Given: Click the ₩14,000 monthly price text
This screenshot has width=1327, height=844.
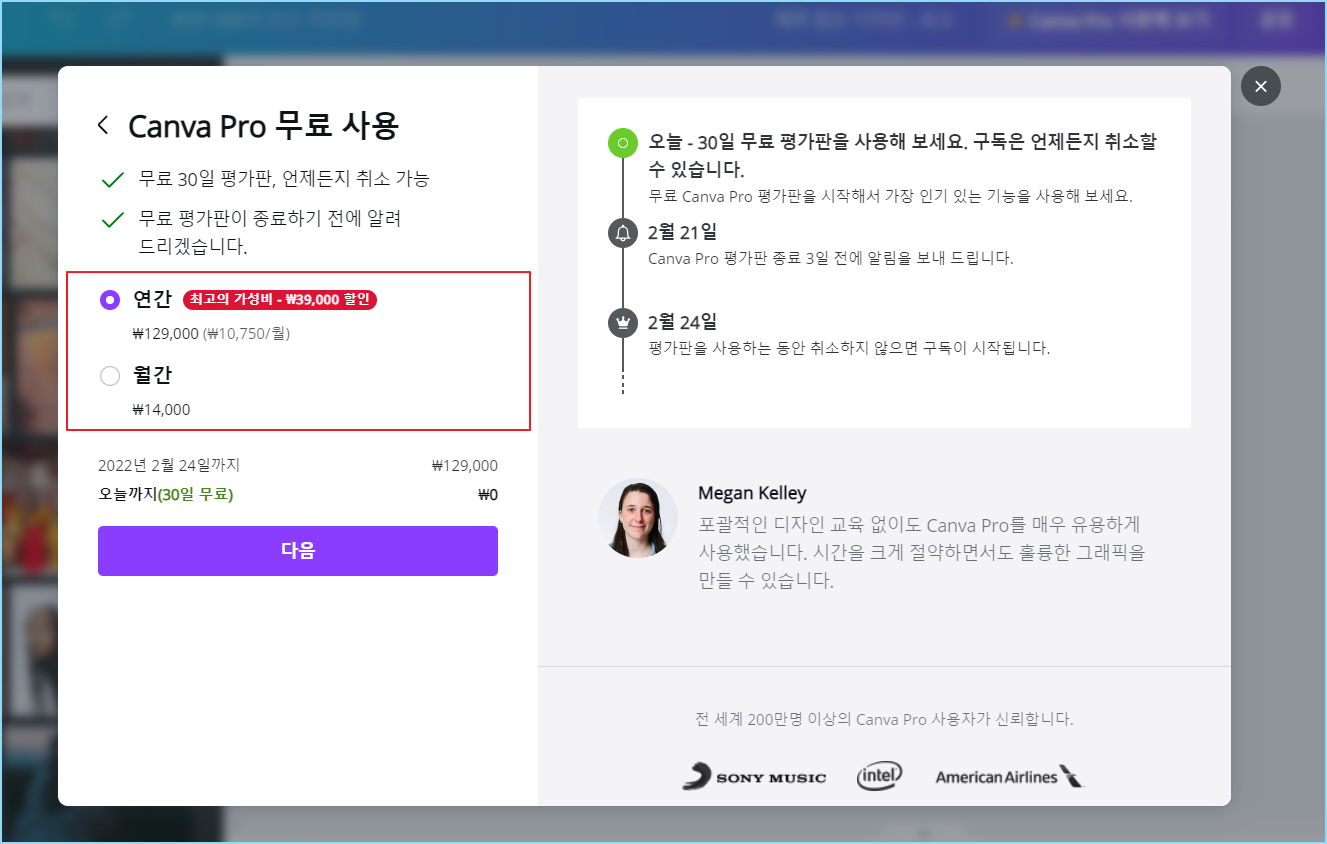Looking at the screenshot, I should coord(161,410).
